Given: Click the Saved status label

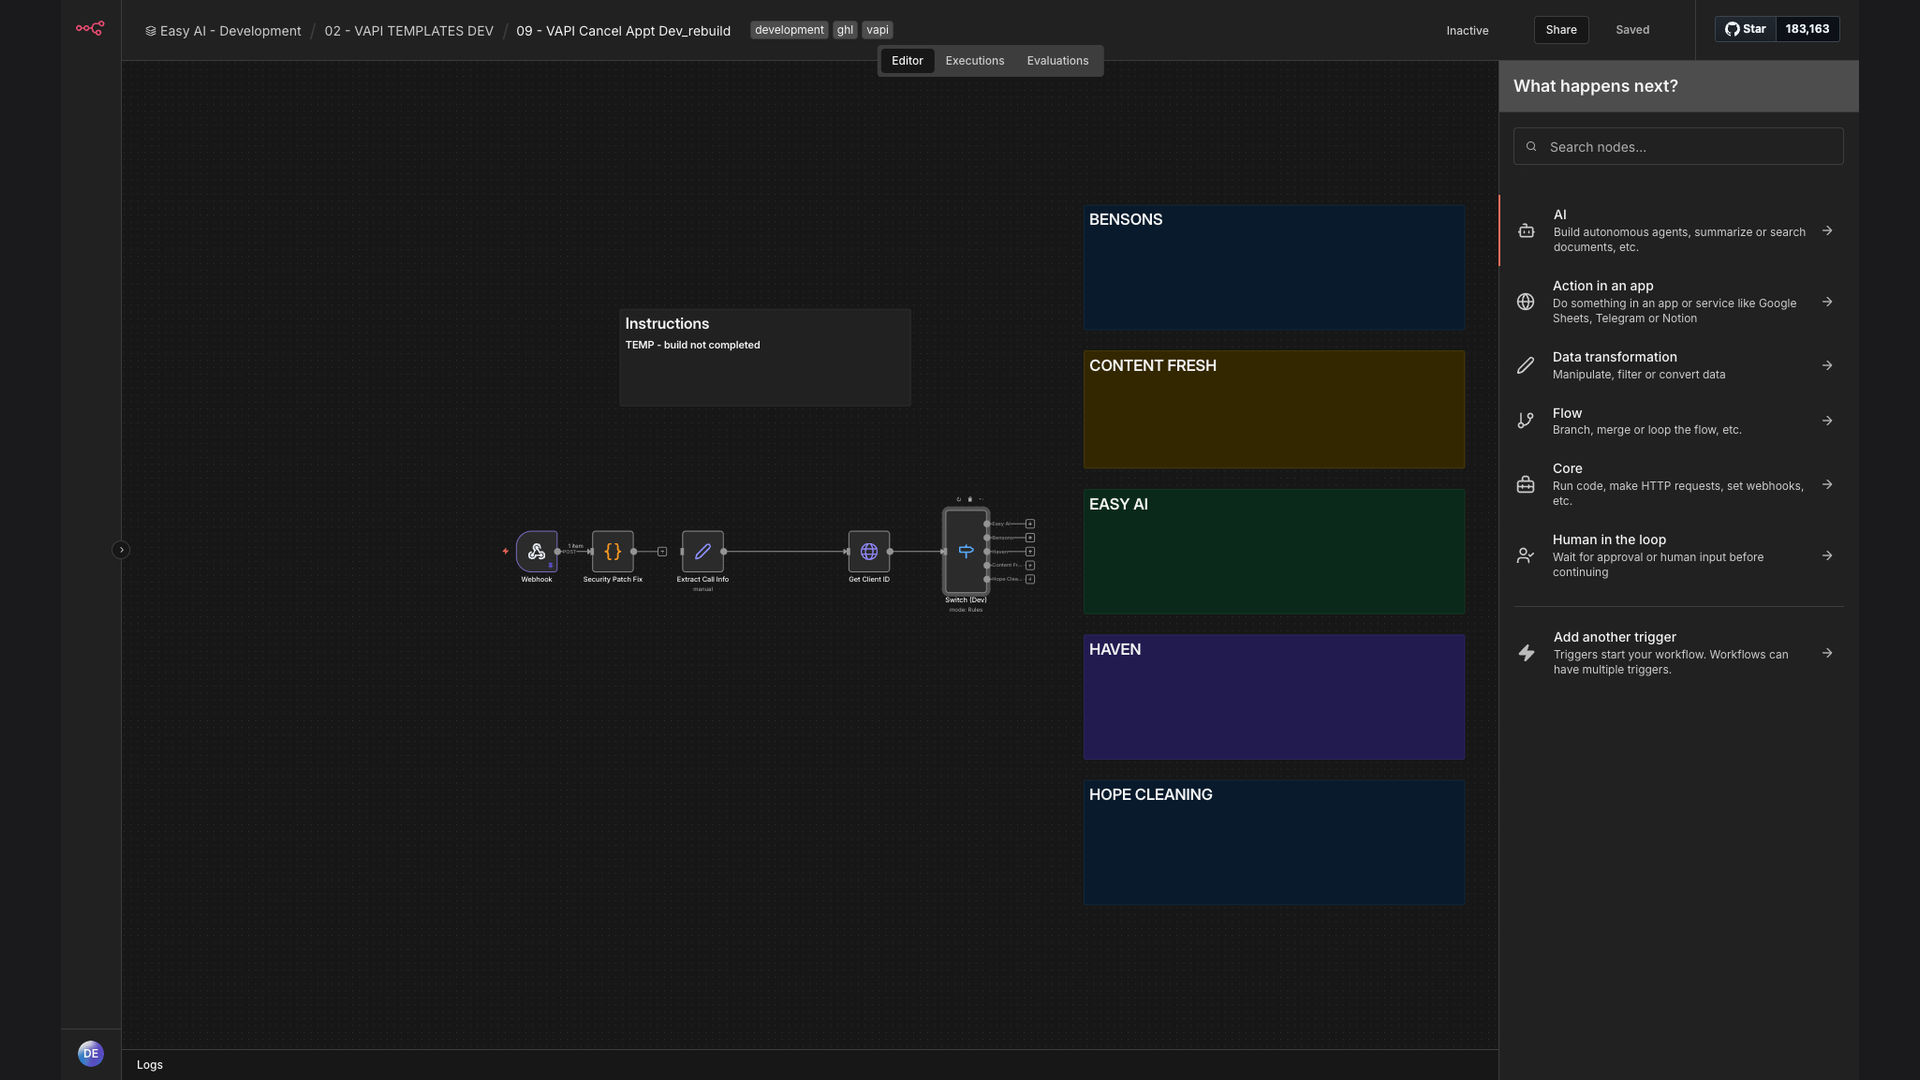Looking at the screenshot, I should click(1632, 30).
